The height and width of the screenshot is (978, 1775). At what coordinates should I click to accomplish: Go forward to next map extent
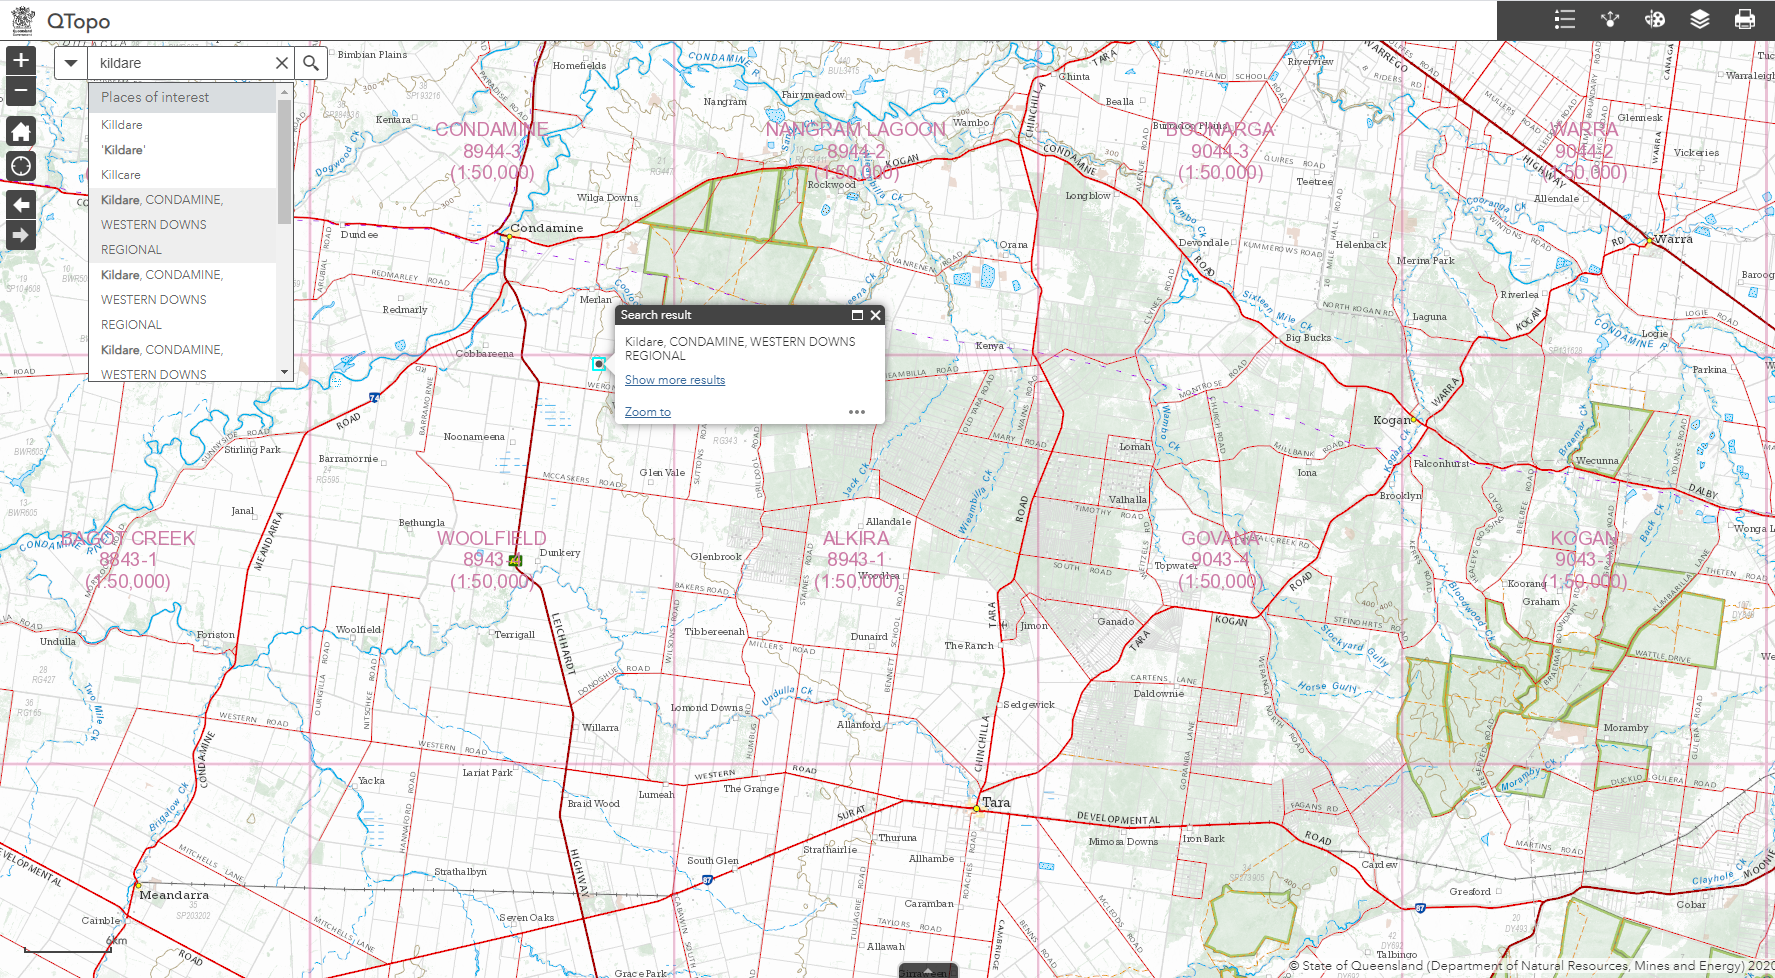tap(20, 235)
